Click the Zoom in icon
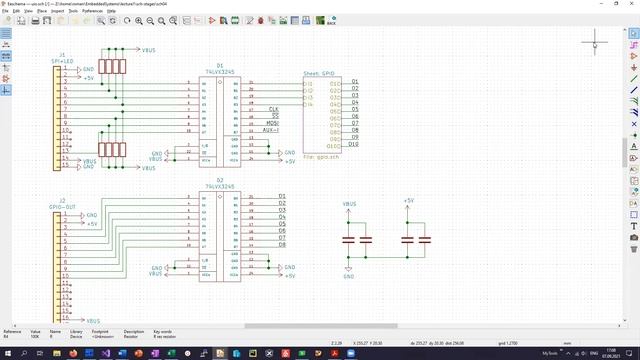Screen dimensions: 640x360 click(x=139, y=20)
